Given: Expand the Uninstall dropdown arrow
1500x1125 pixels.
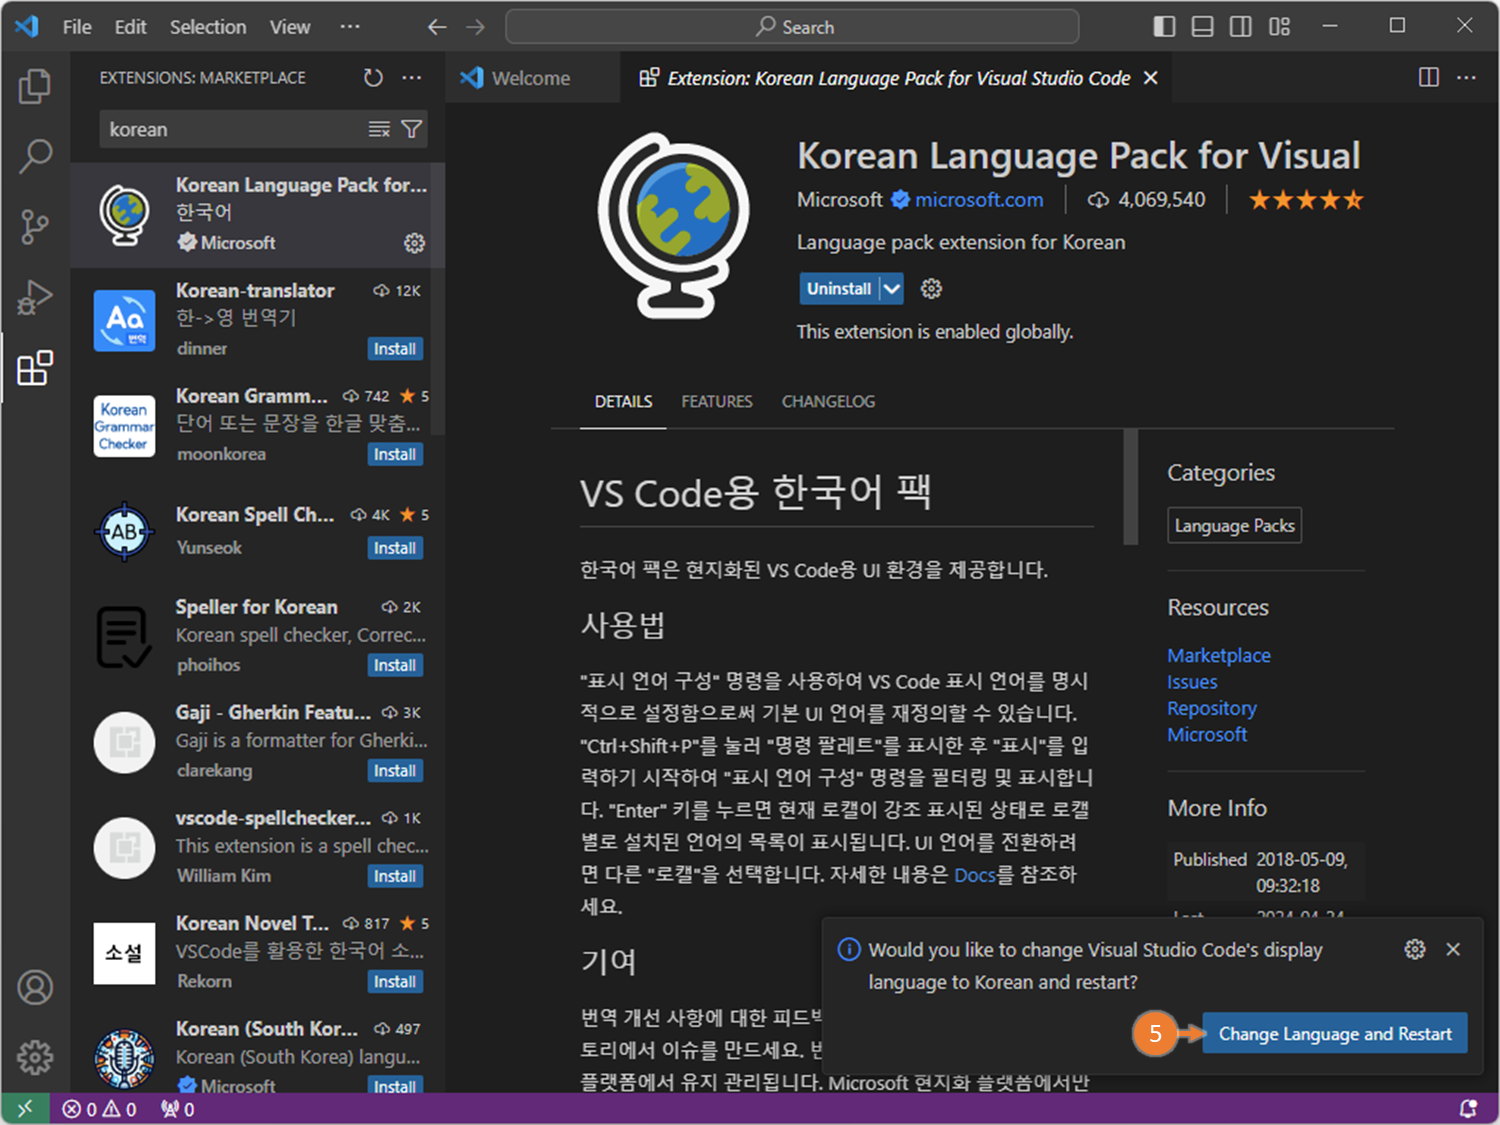Looking at the screenshot, I should (x=892, y=289).
